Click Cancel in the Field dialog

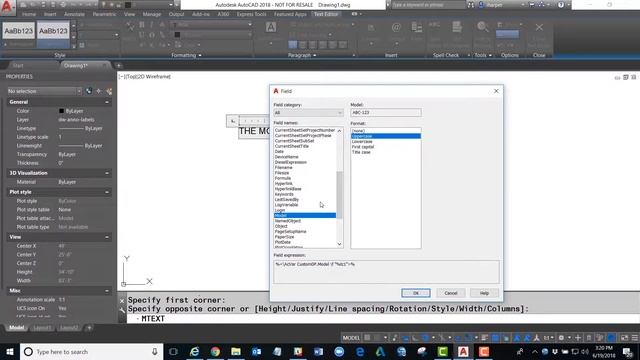(451, 293)
